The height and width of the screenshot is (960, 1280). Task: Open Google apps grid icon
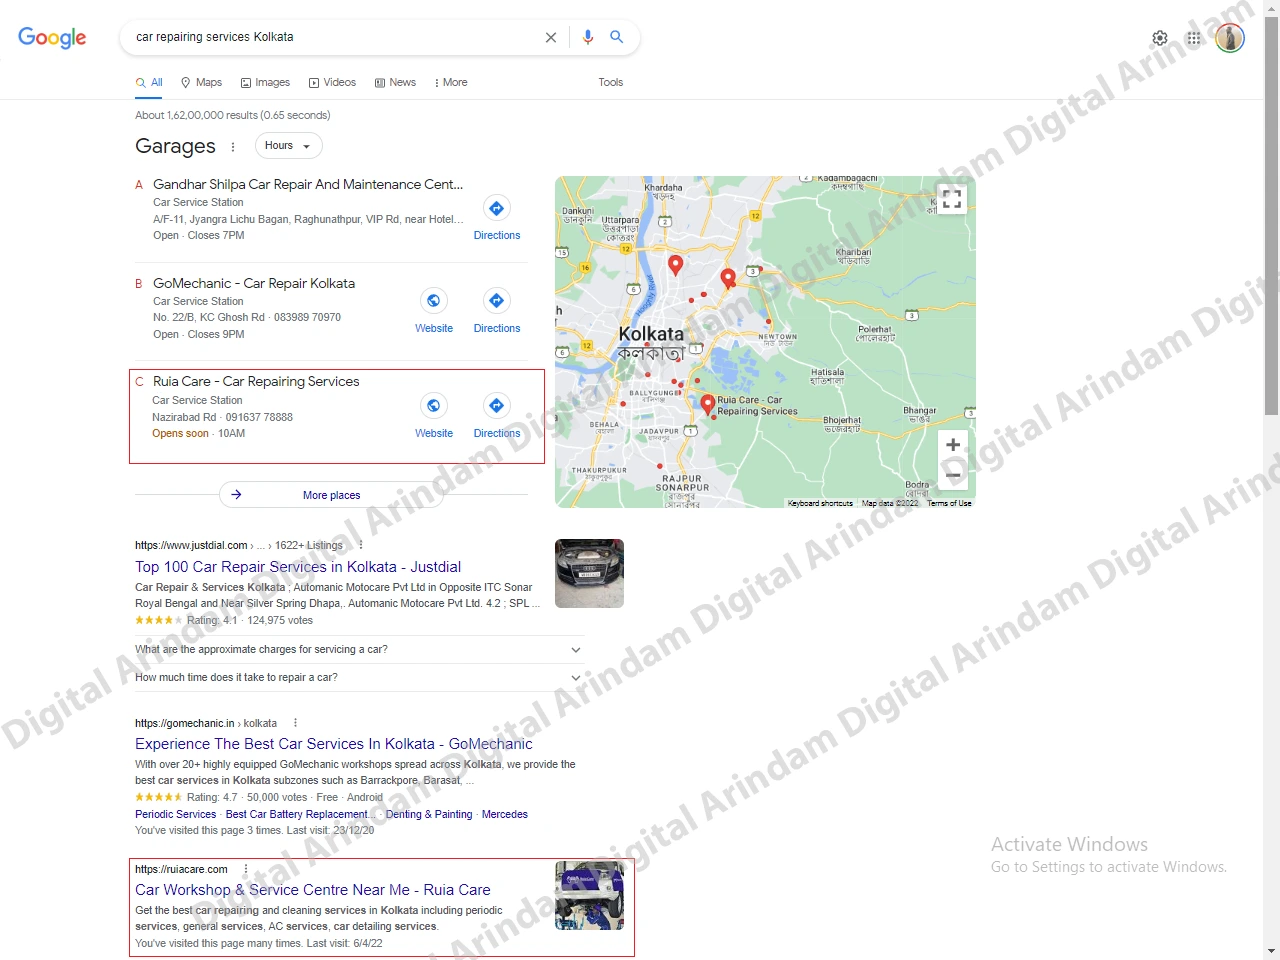pos(1194,38)
